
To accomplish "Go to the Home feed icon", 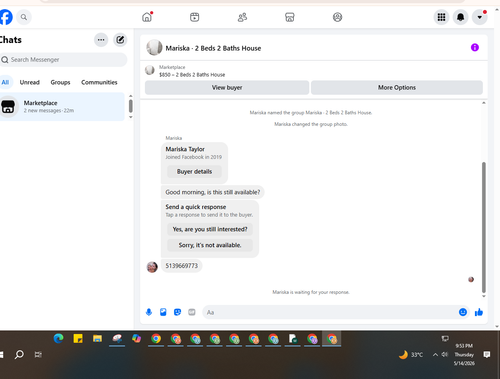I will [147, 17].
